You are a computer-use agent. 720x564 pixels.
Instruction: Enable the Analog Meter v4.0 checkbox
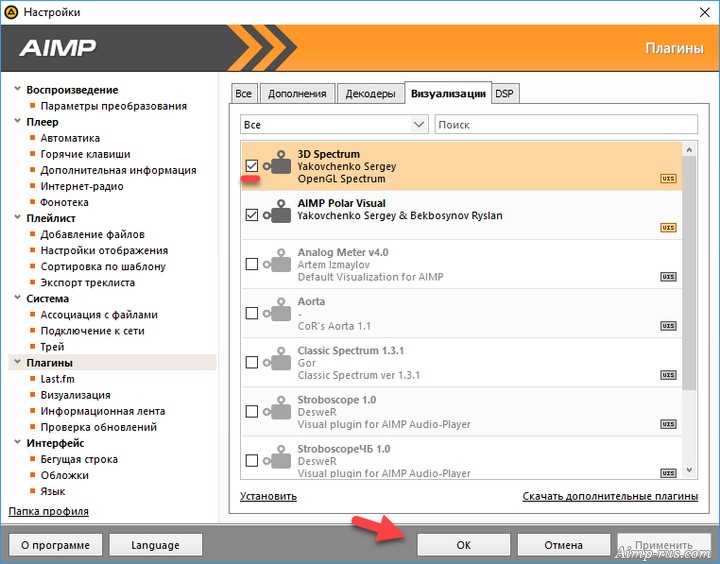click(x=251, y=264)
